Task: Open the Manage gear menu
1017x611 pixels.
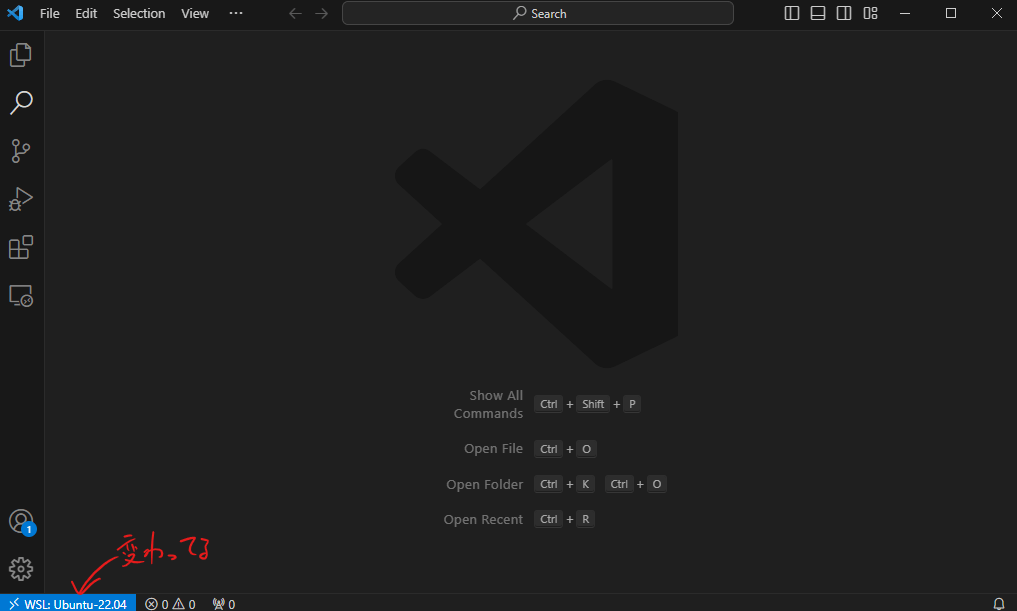Action: [21, 569]
